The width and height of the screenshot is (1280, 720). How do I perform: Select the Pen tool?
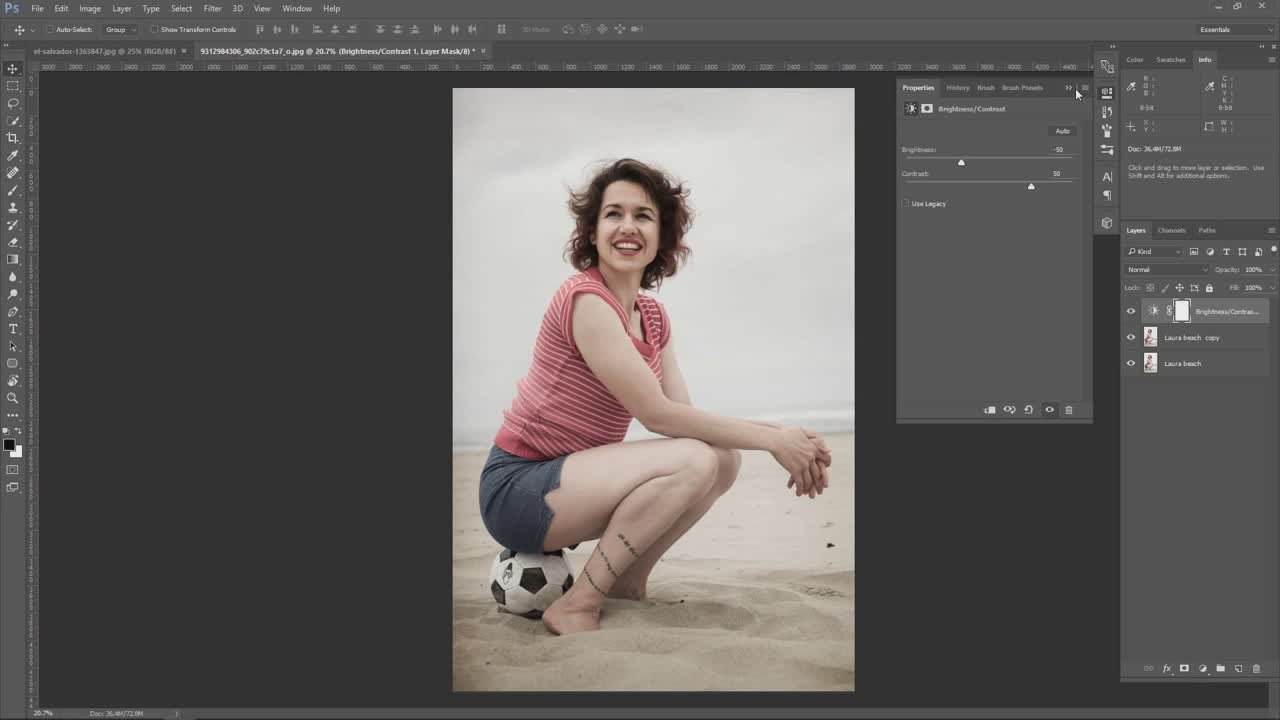(13, 311)
